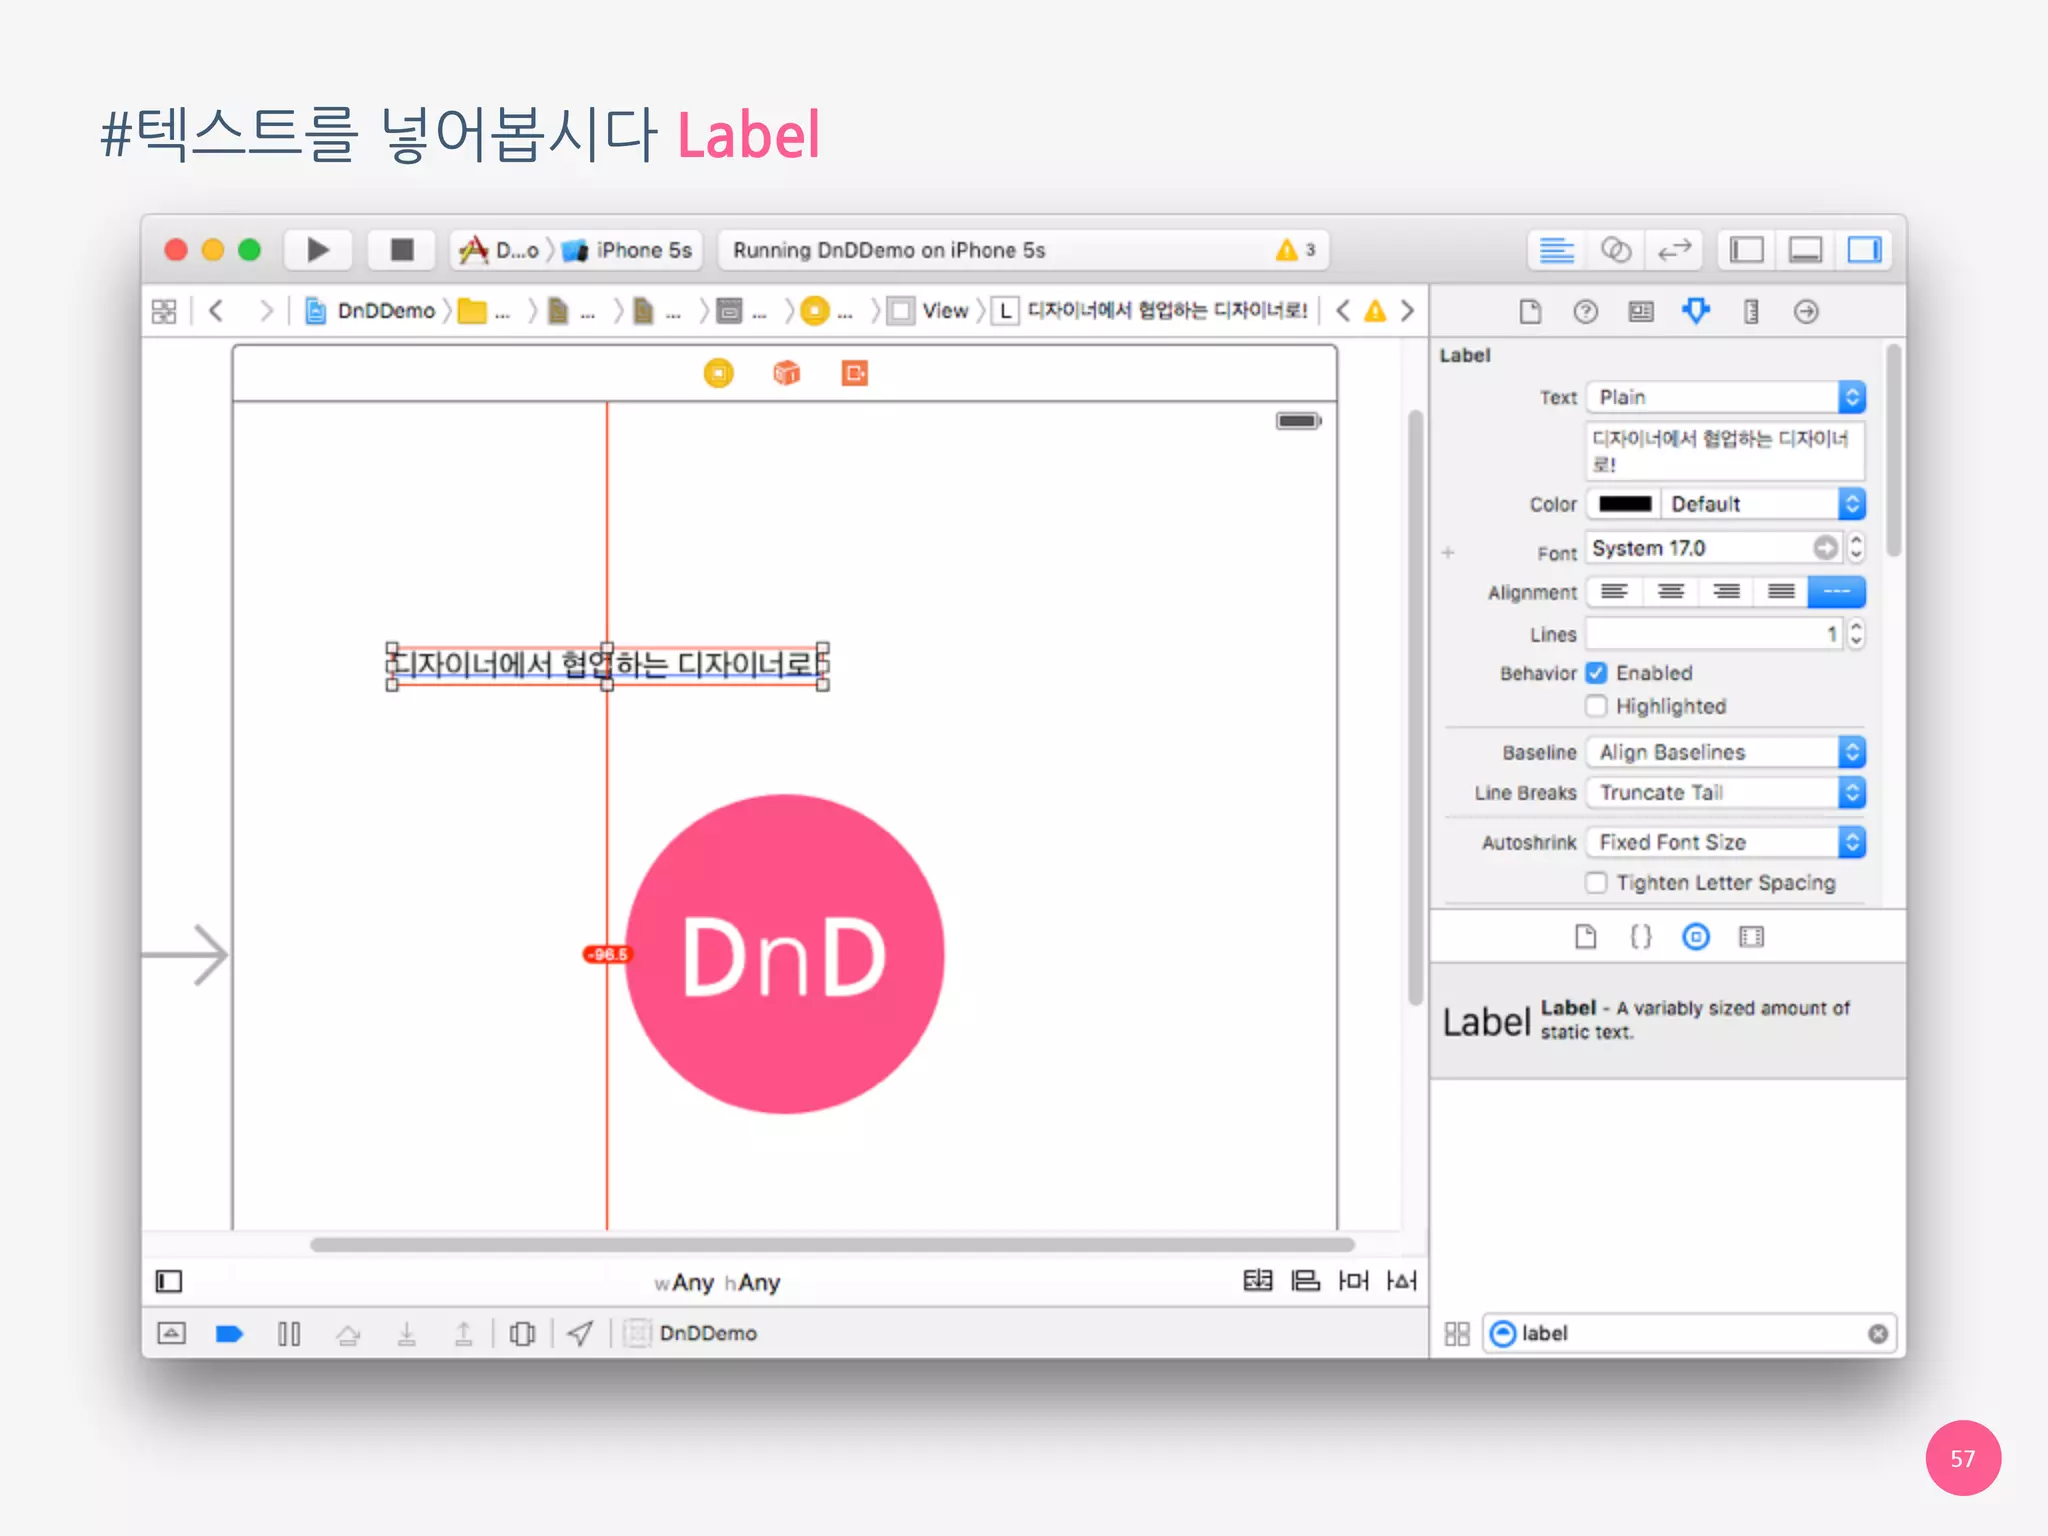Set alignment to left
Image resolution: width=2048 pixels, height=1536 pixels.
[x=1614, y=592]
